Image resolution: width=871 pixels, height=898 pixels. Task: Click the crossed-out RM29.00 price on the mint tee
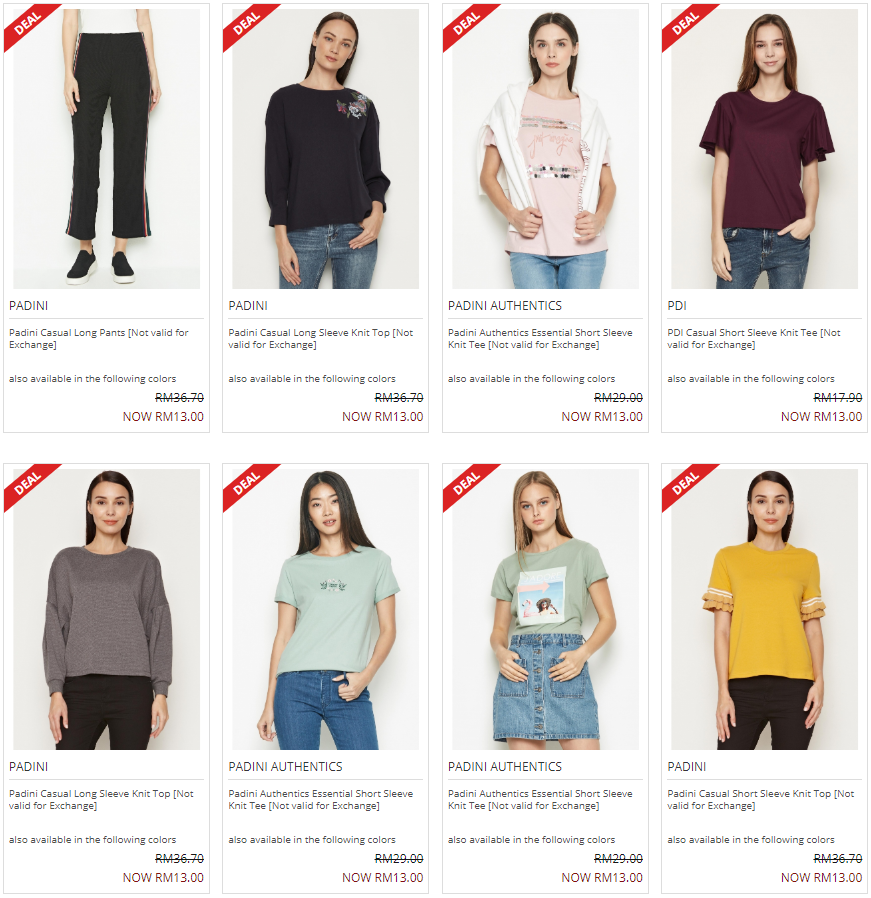(x=399, y=858)
